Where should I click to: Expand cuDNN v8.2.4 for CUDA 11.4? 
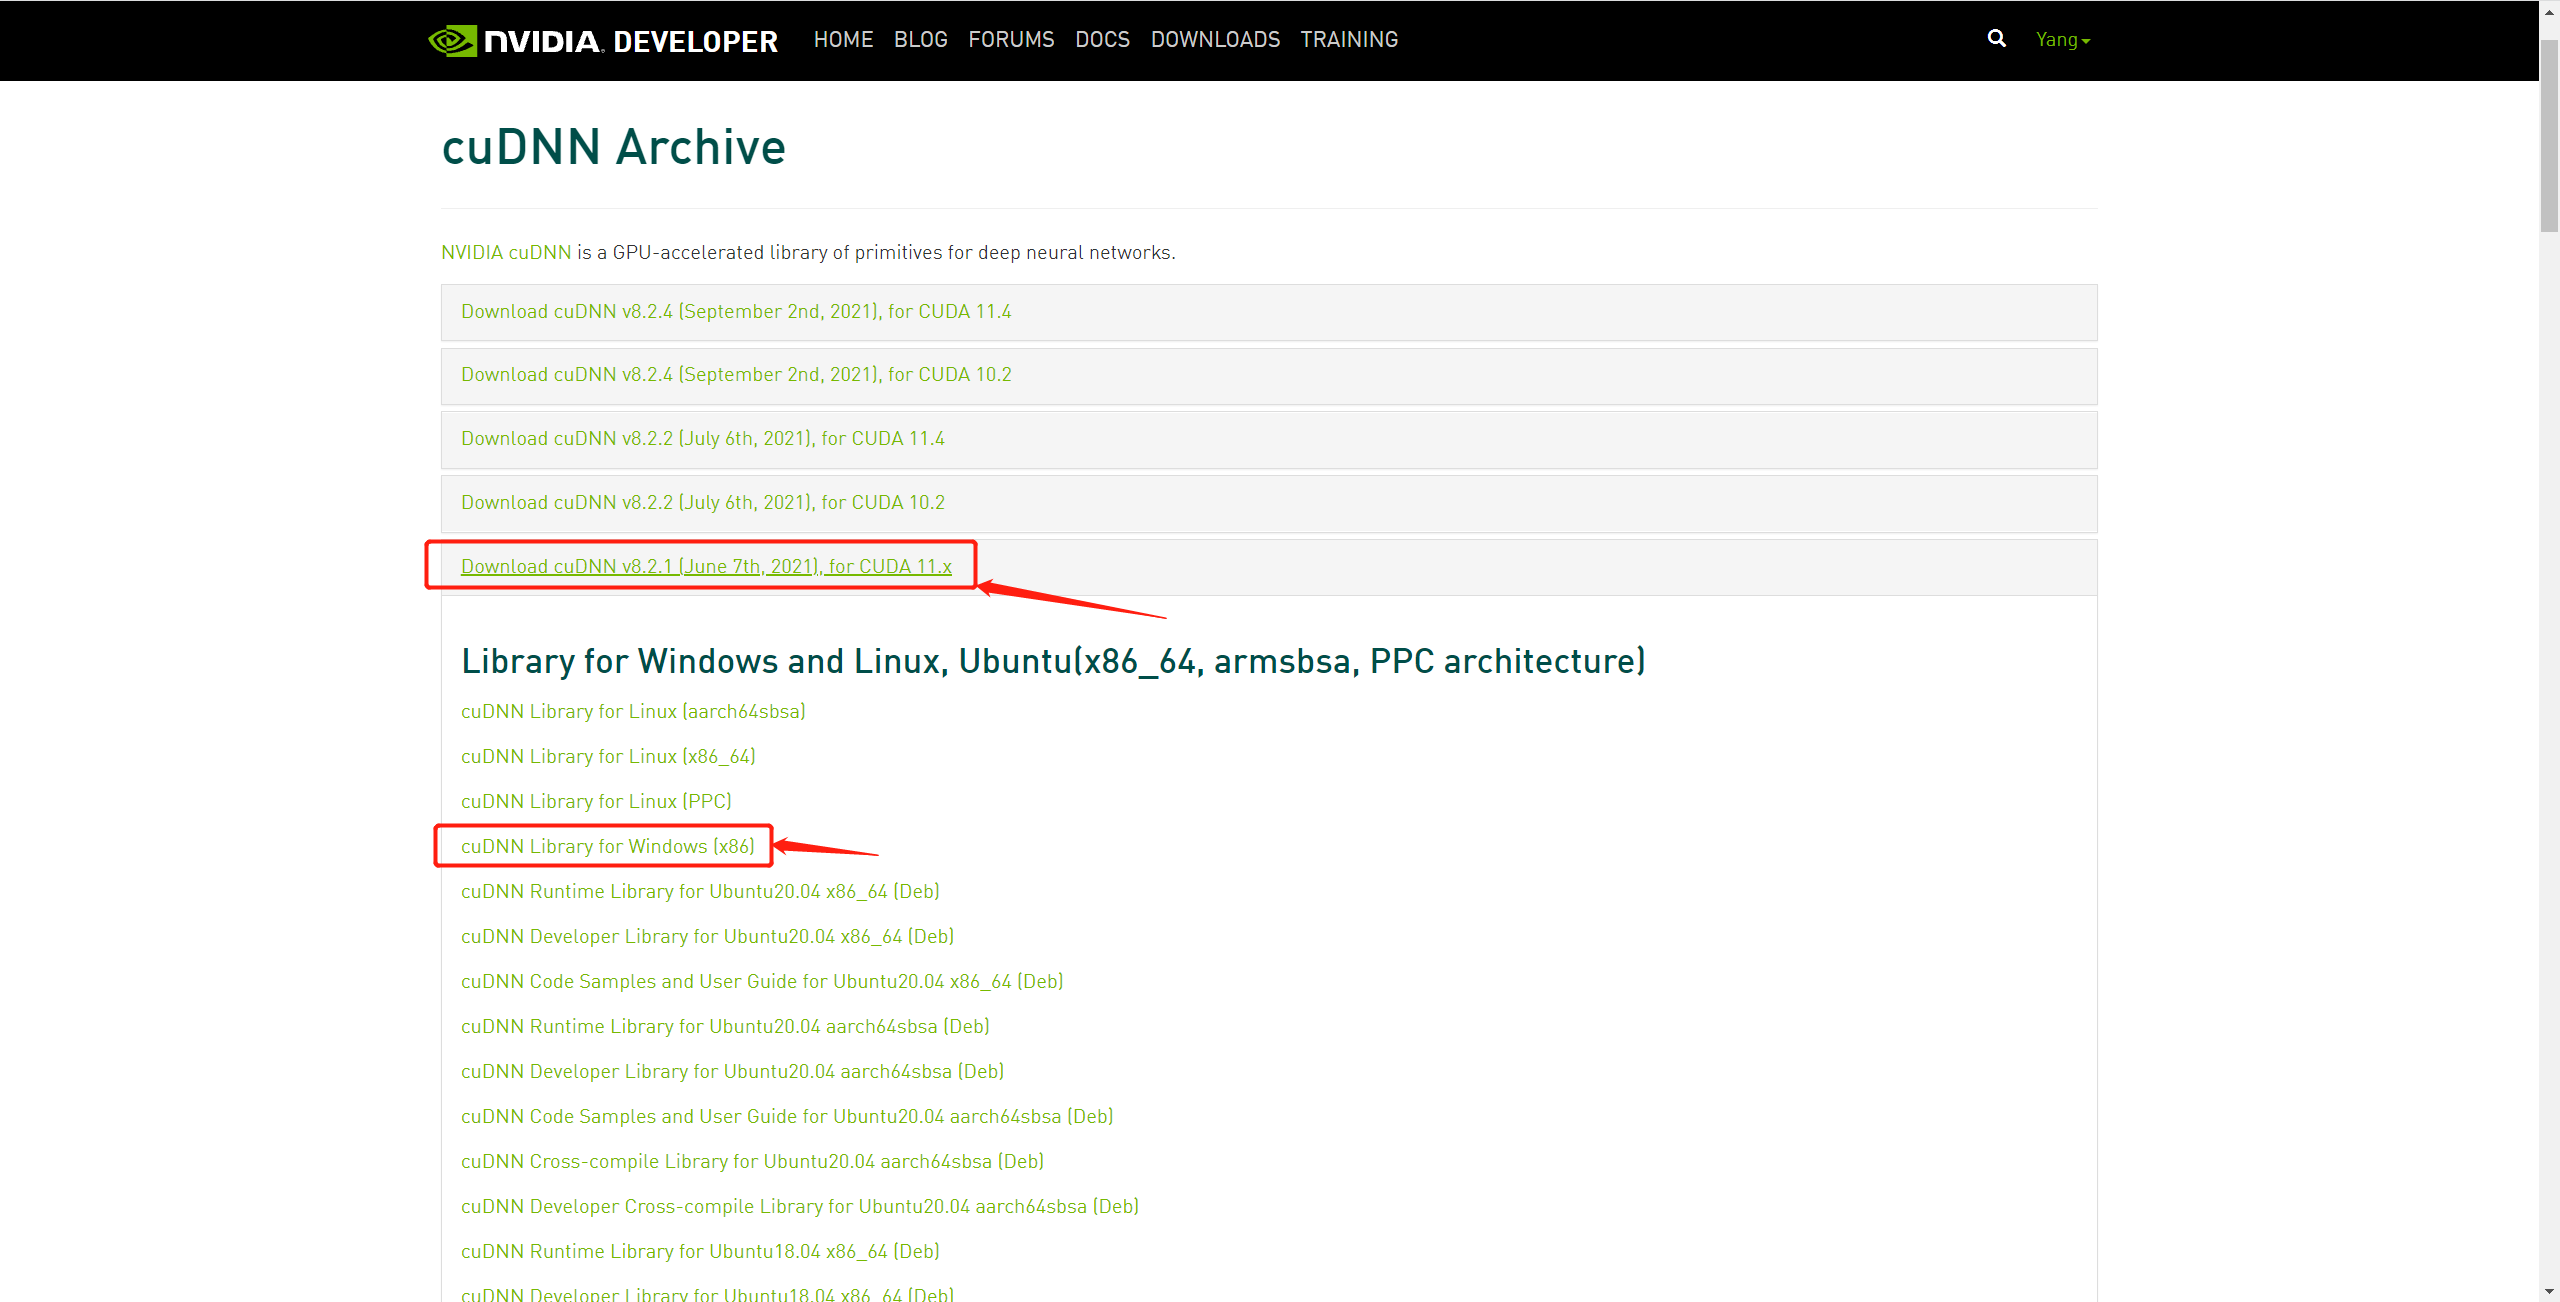pyautogui.click(x=736, y=312)
